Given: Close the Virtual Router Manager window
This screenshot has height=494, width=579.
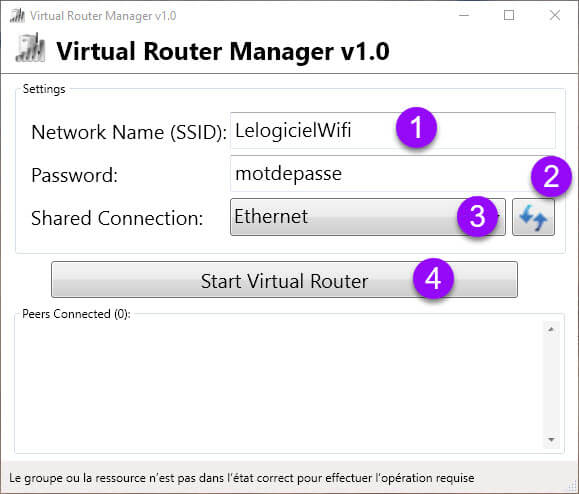Looking at the screenshot, I should point(555,16).
